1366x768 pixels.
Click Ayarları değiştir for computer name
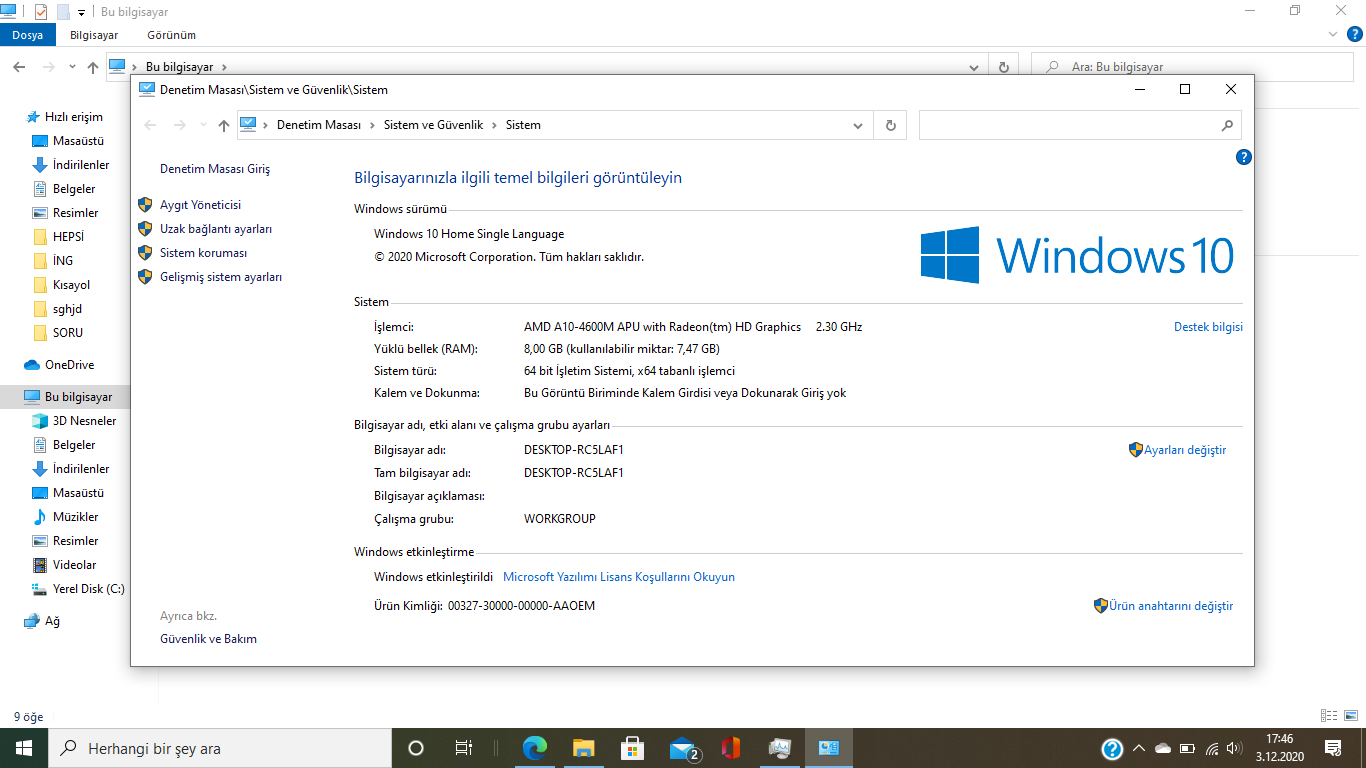coord(1185,450)
